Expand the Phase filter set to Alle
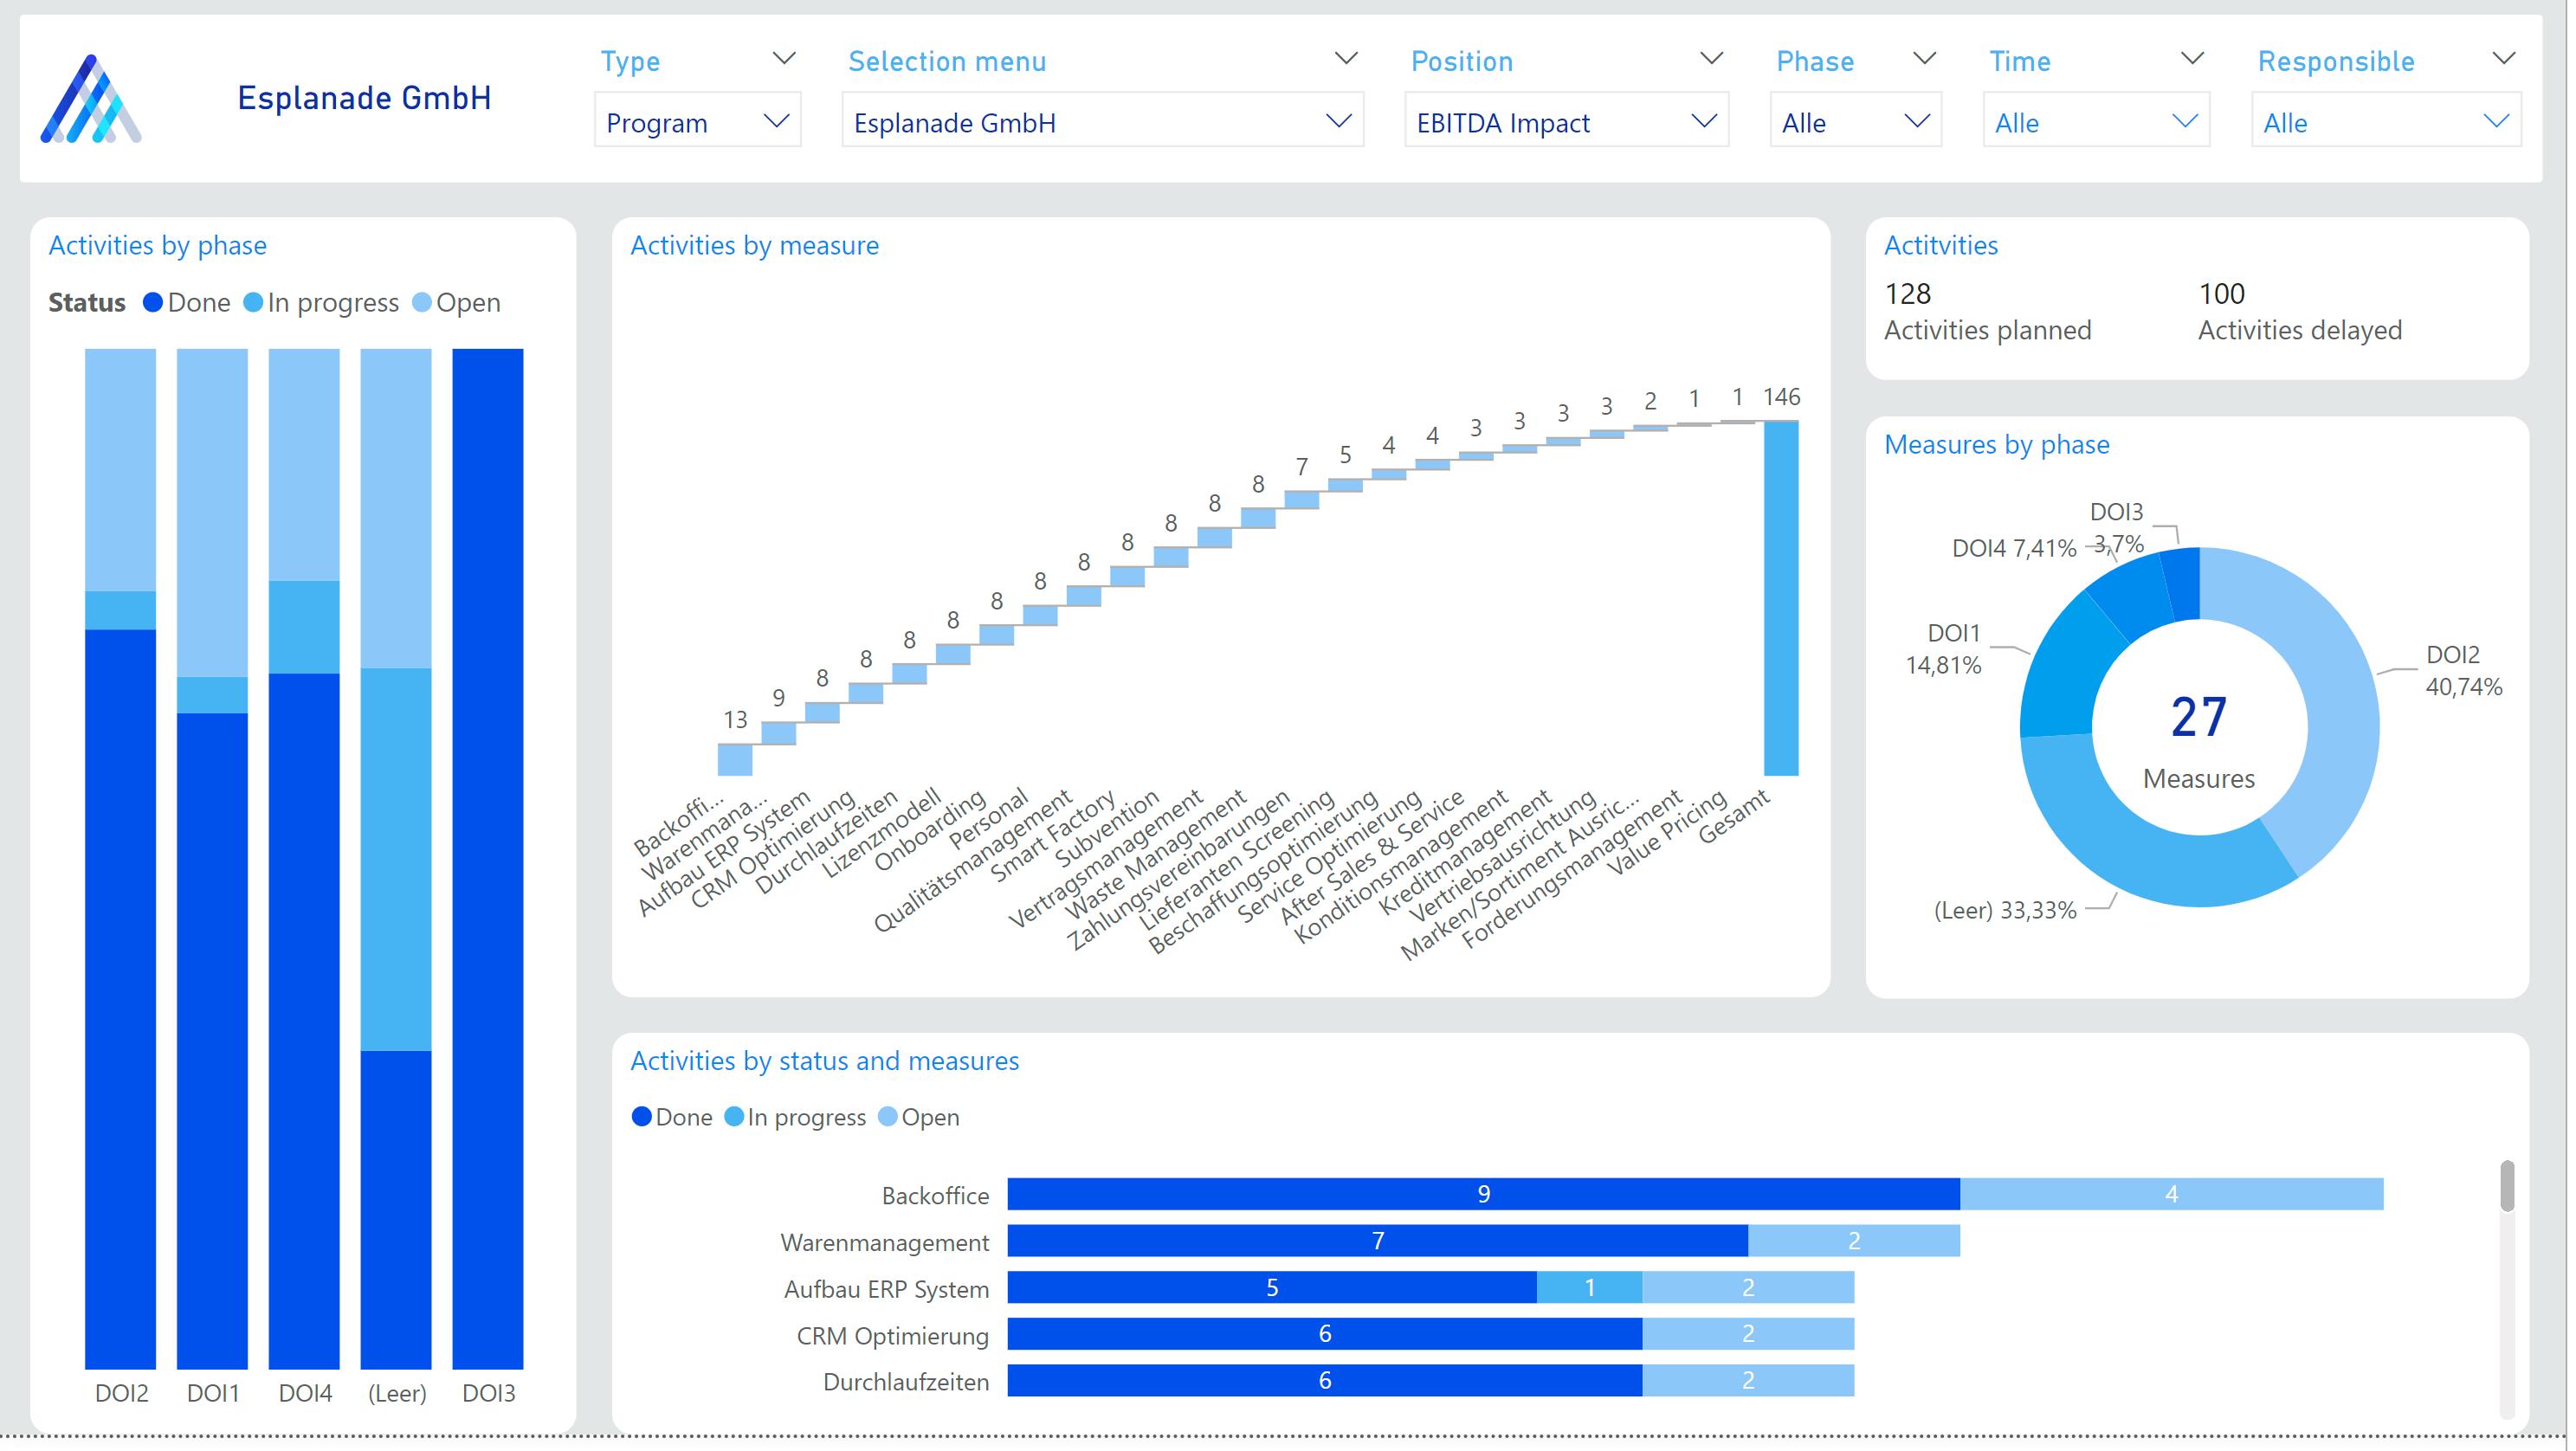The image size is (2576, 1451). pyautogui.click(x=1855, y=121)
